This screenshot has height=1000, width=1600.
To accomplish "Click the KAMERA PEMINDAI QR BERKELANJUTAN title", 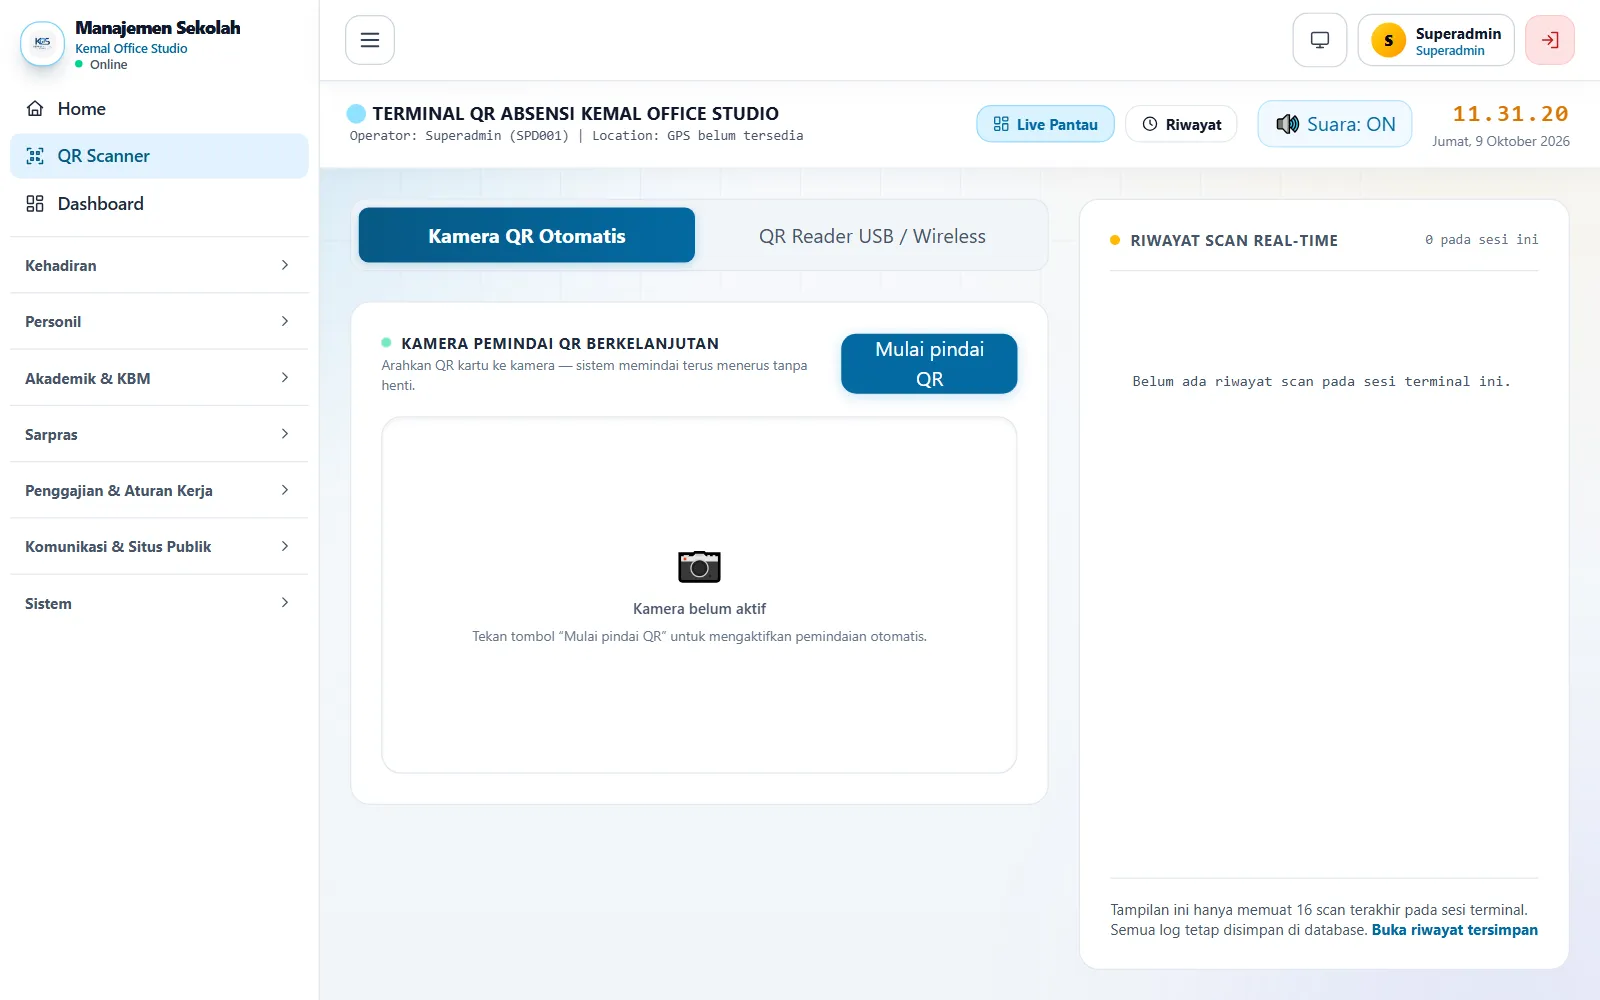I will tap(559, 343).
